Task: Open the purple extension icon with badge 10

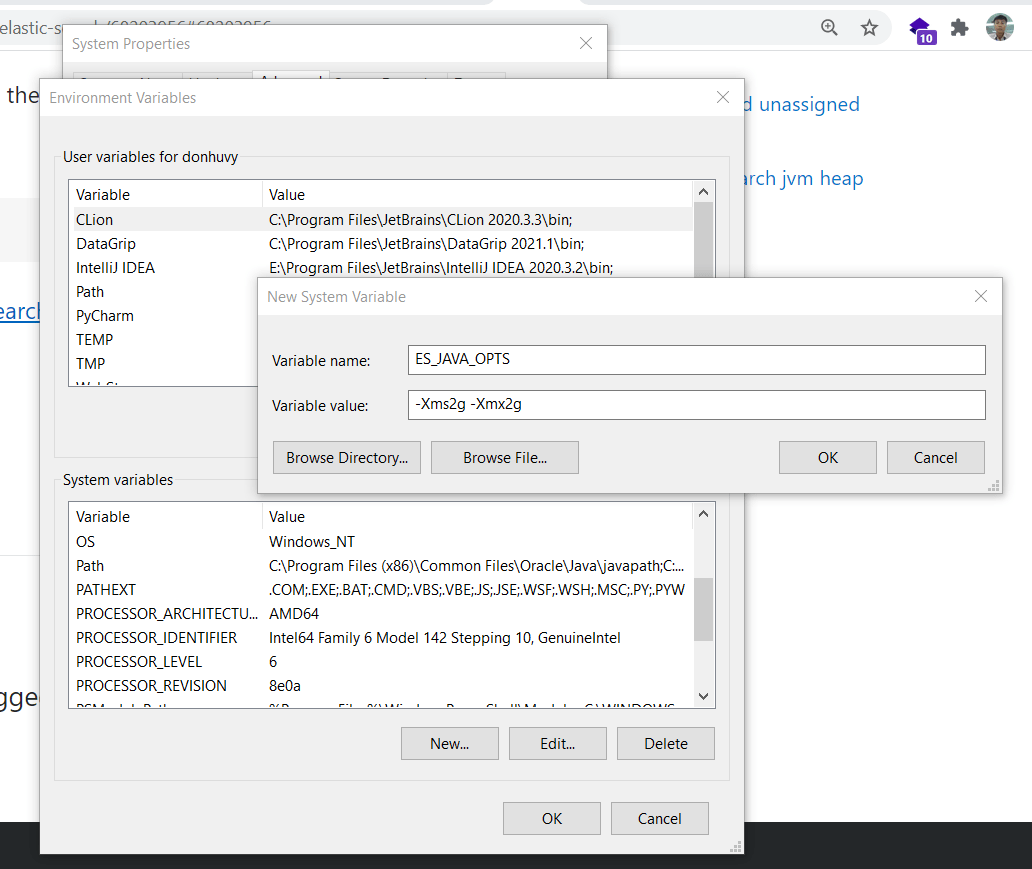Action: click(x=920, y=28)
